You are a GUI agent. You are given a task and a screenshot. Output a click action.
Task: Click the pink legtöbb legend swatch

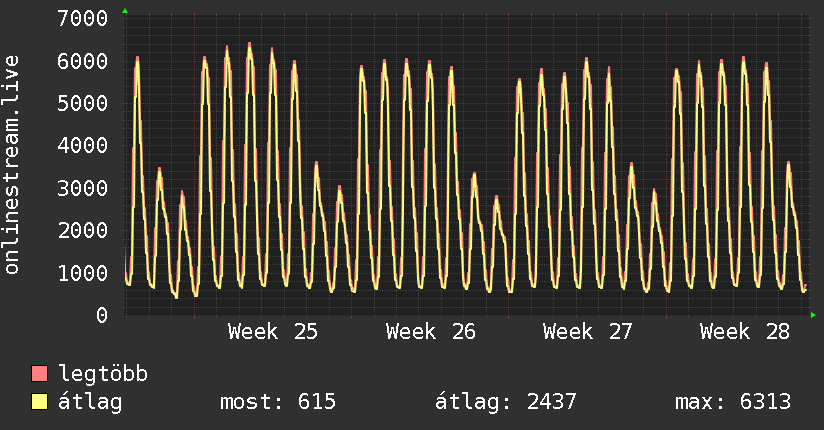pyautogui.click(x=39, y=374)
